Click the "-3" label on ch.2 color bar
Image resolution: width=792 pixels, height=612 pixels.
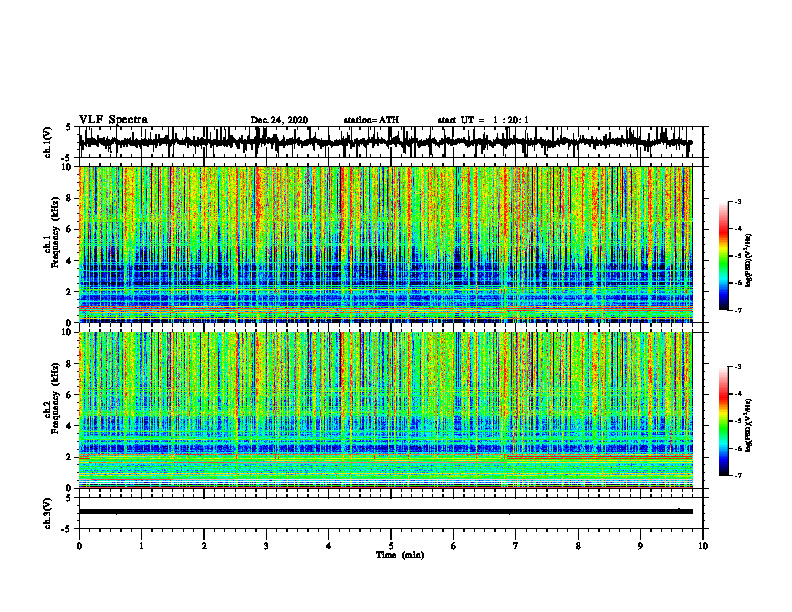[738, 367]
